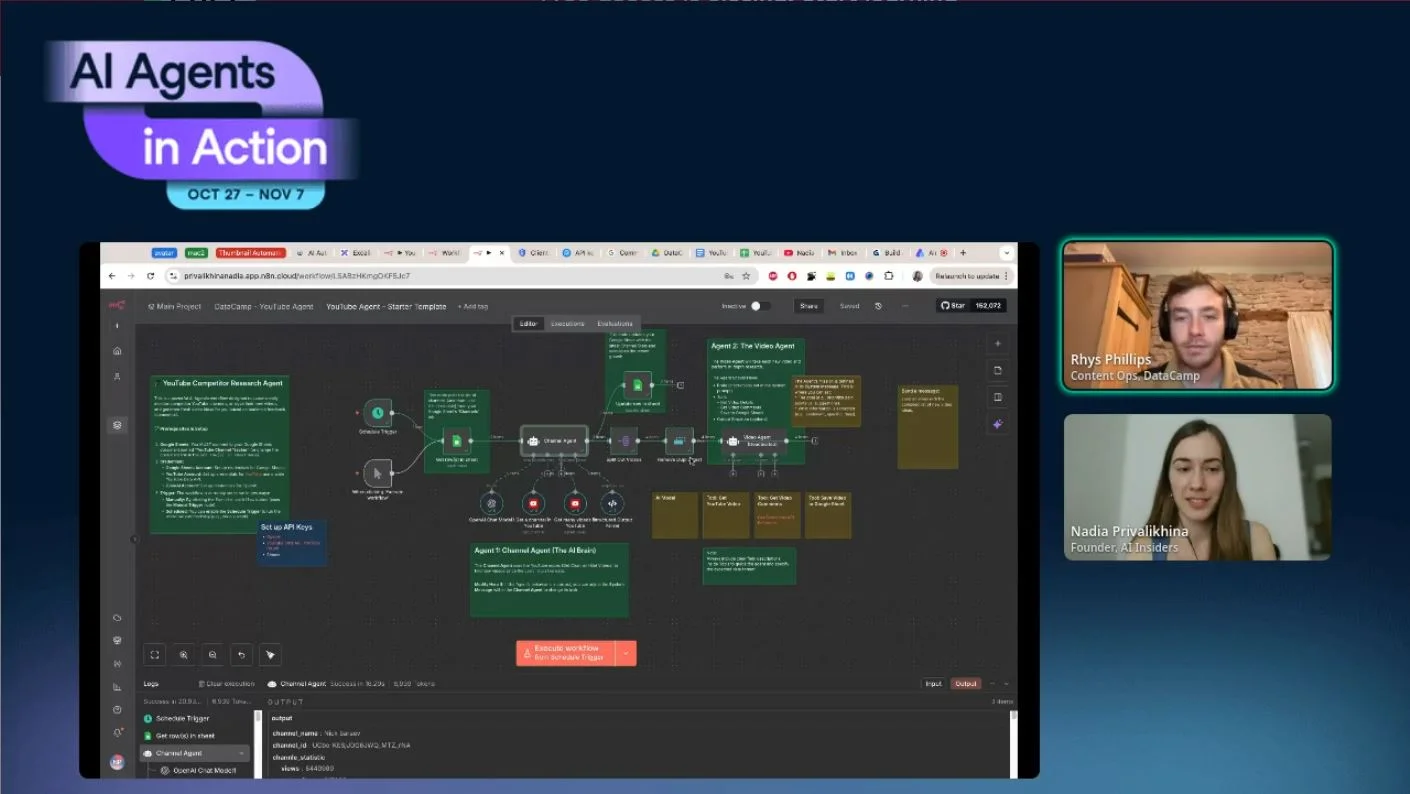Open the AI assistant sparkle icon

(997, 424)
